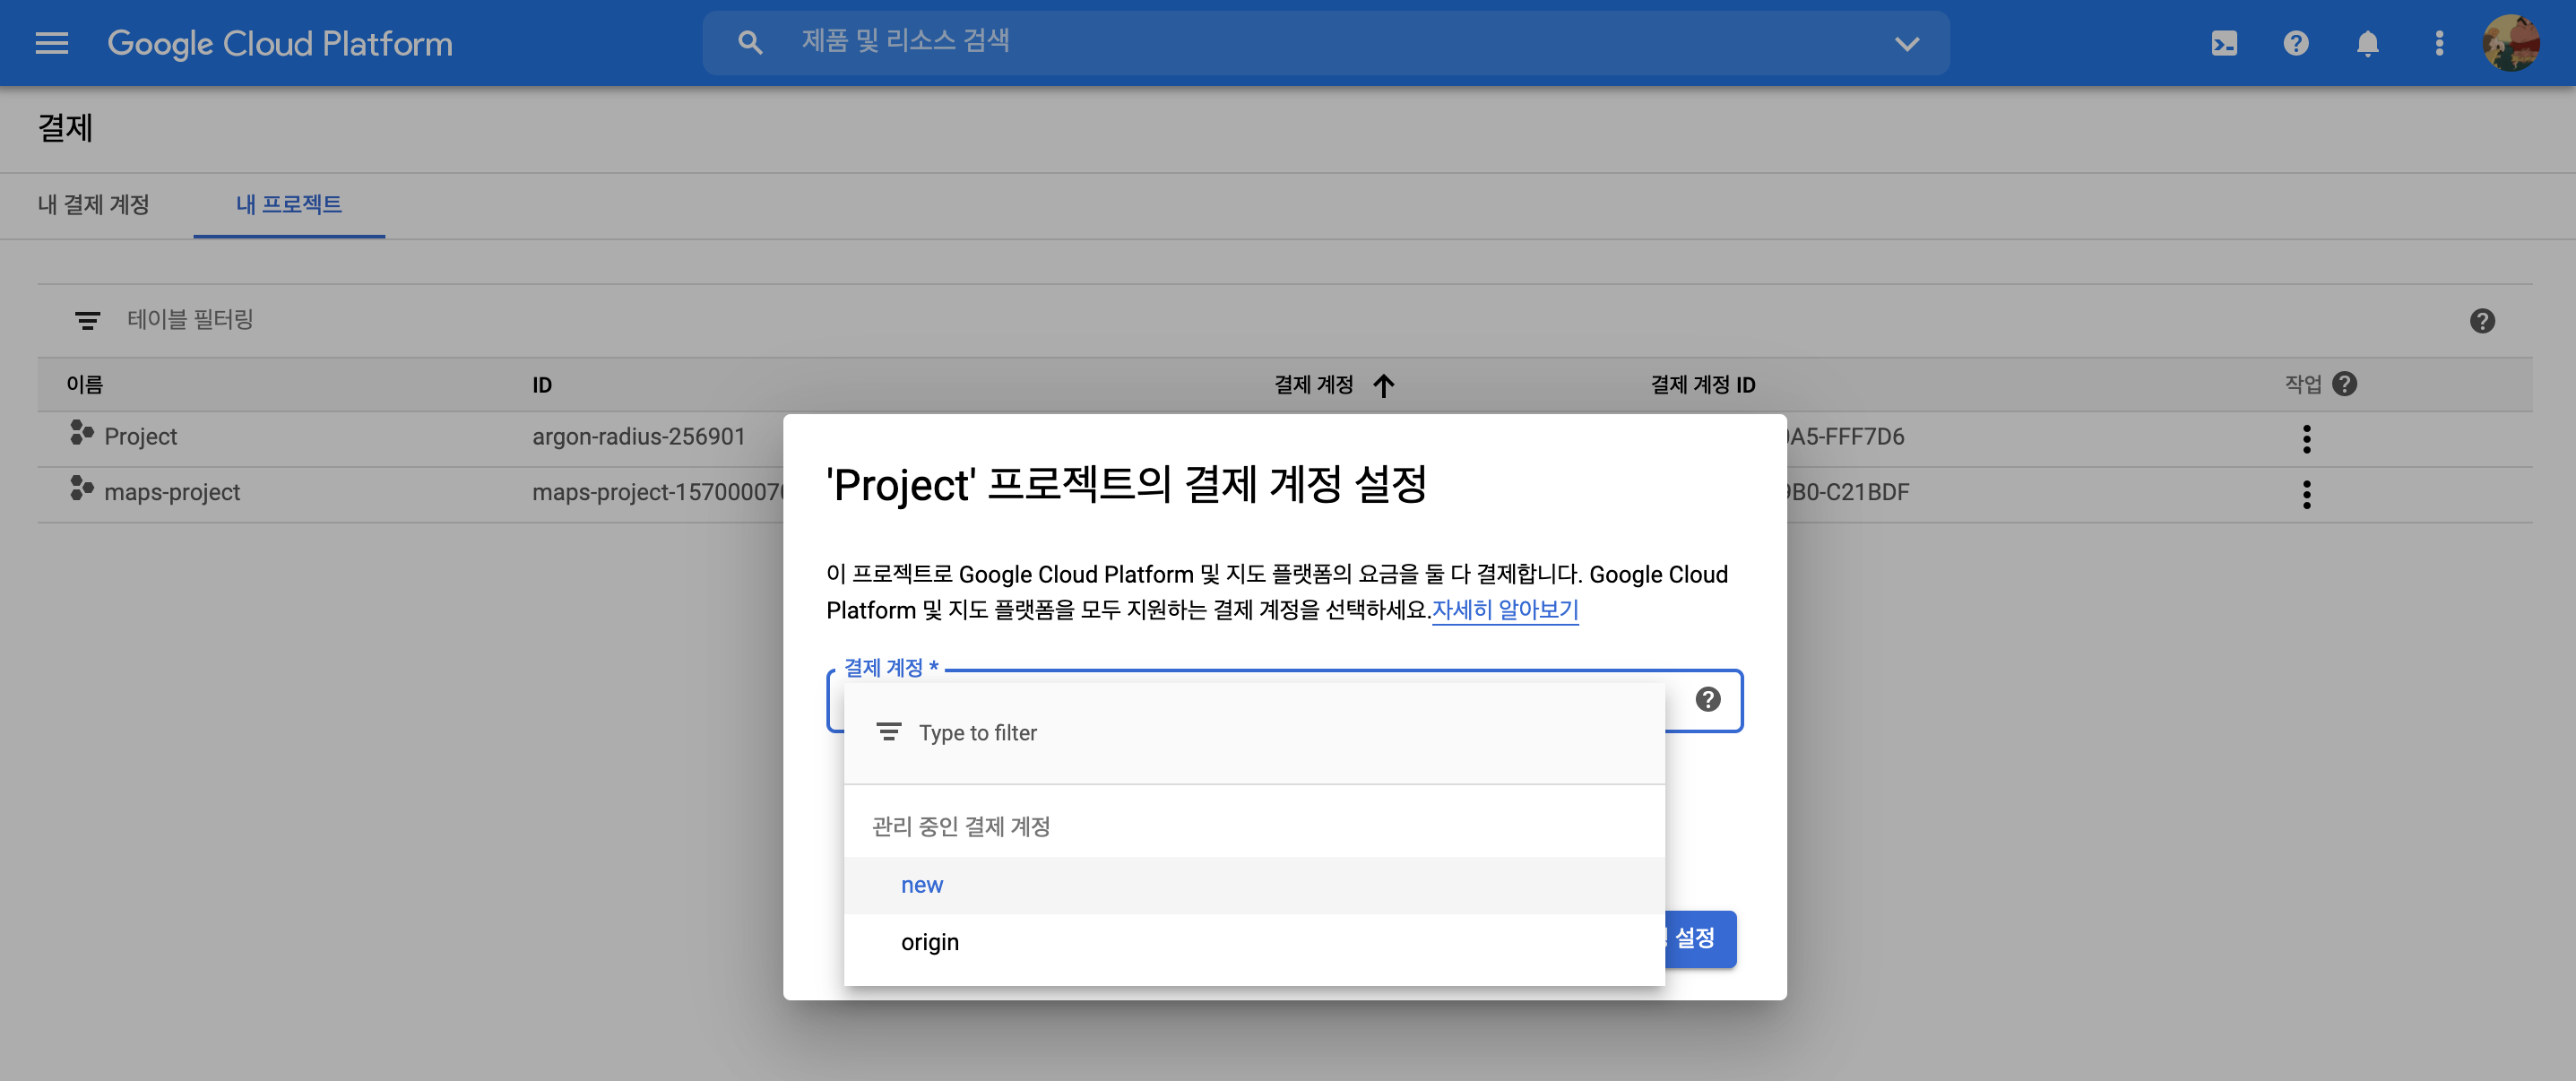2576x1081 pixels.
Task: Click the maps-project row project icon
Action: pos(81,488)
